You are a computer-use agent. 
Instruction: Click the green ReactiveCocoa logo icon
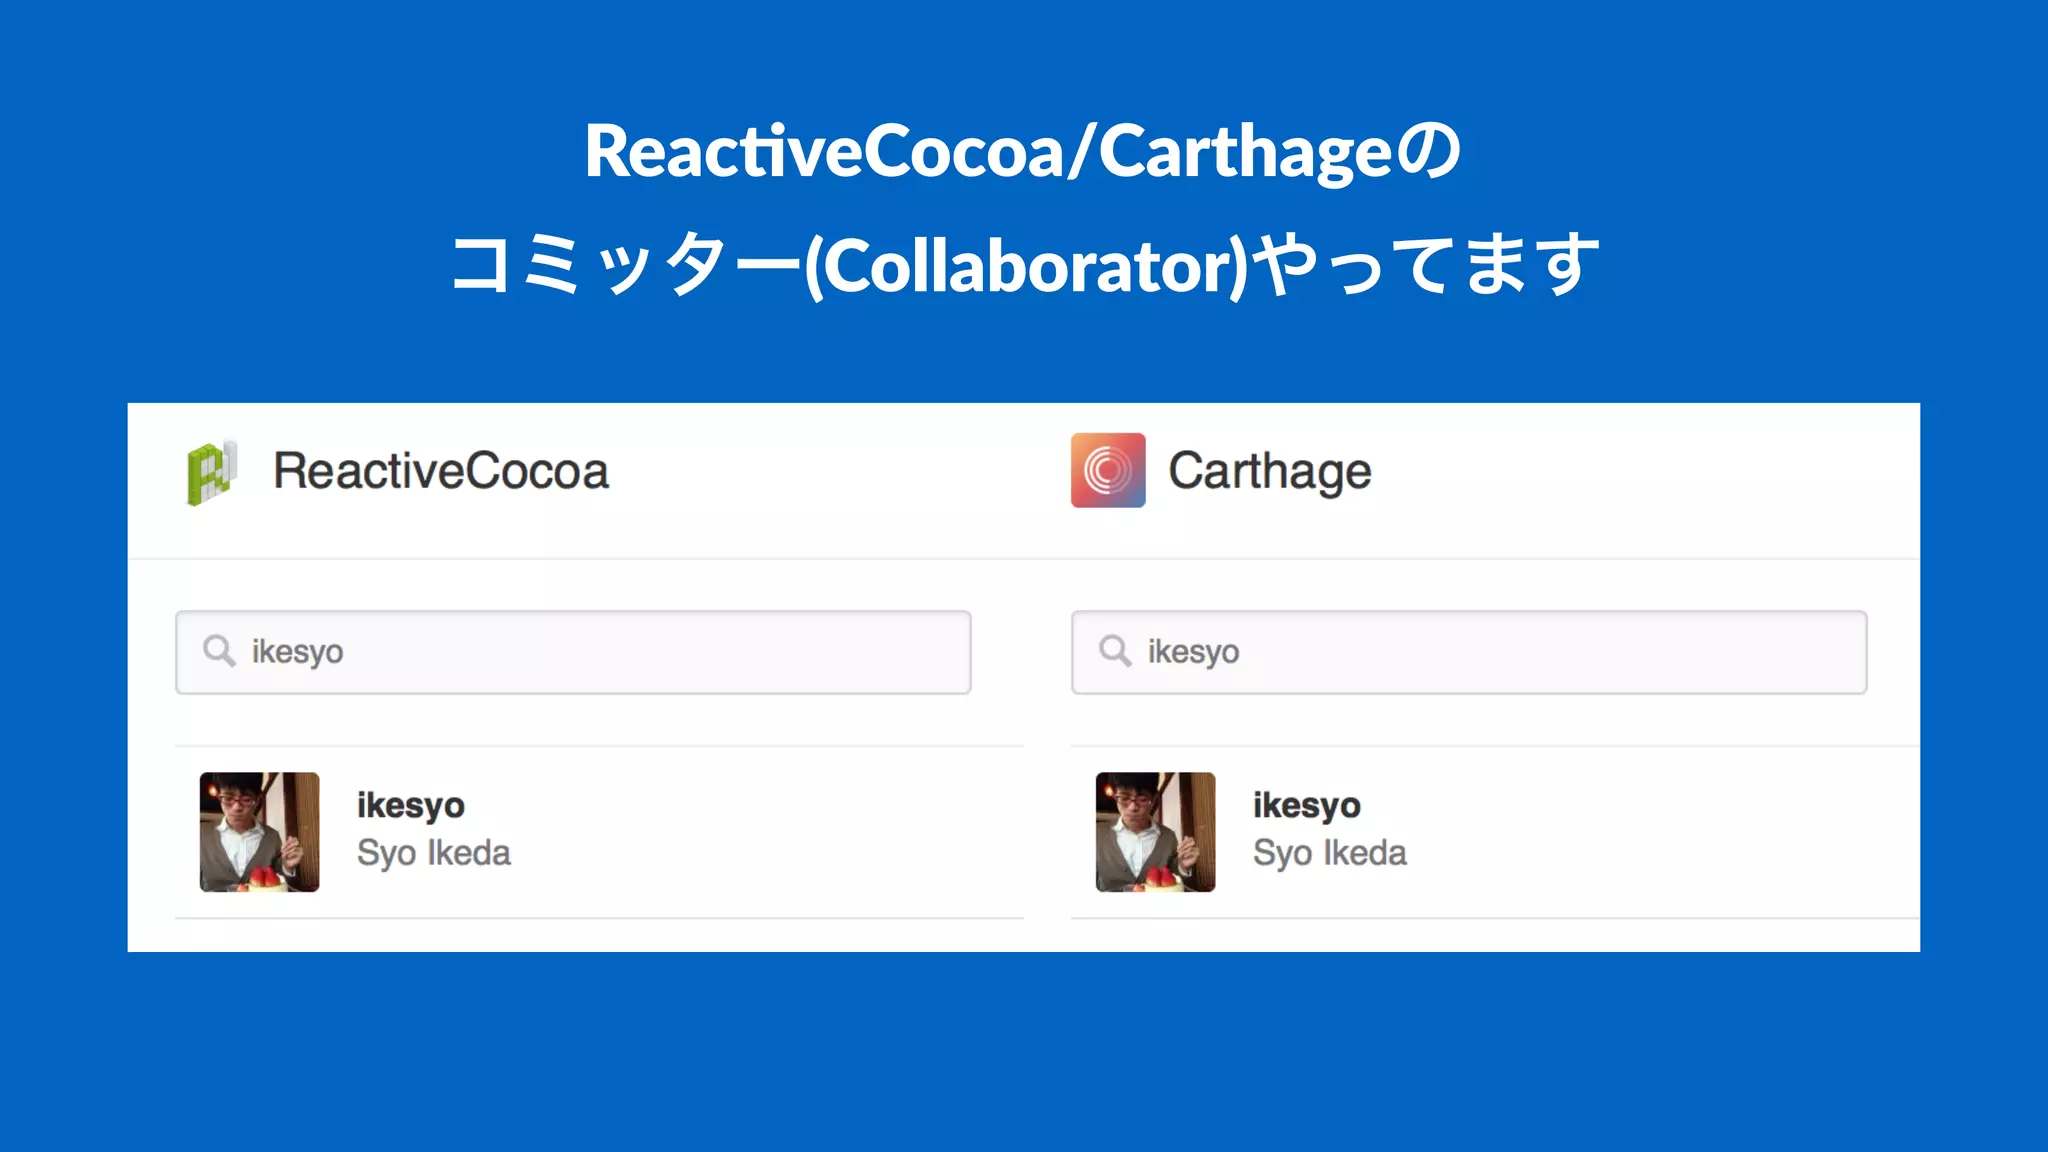point(212,472)
